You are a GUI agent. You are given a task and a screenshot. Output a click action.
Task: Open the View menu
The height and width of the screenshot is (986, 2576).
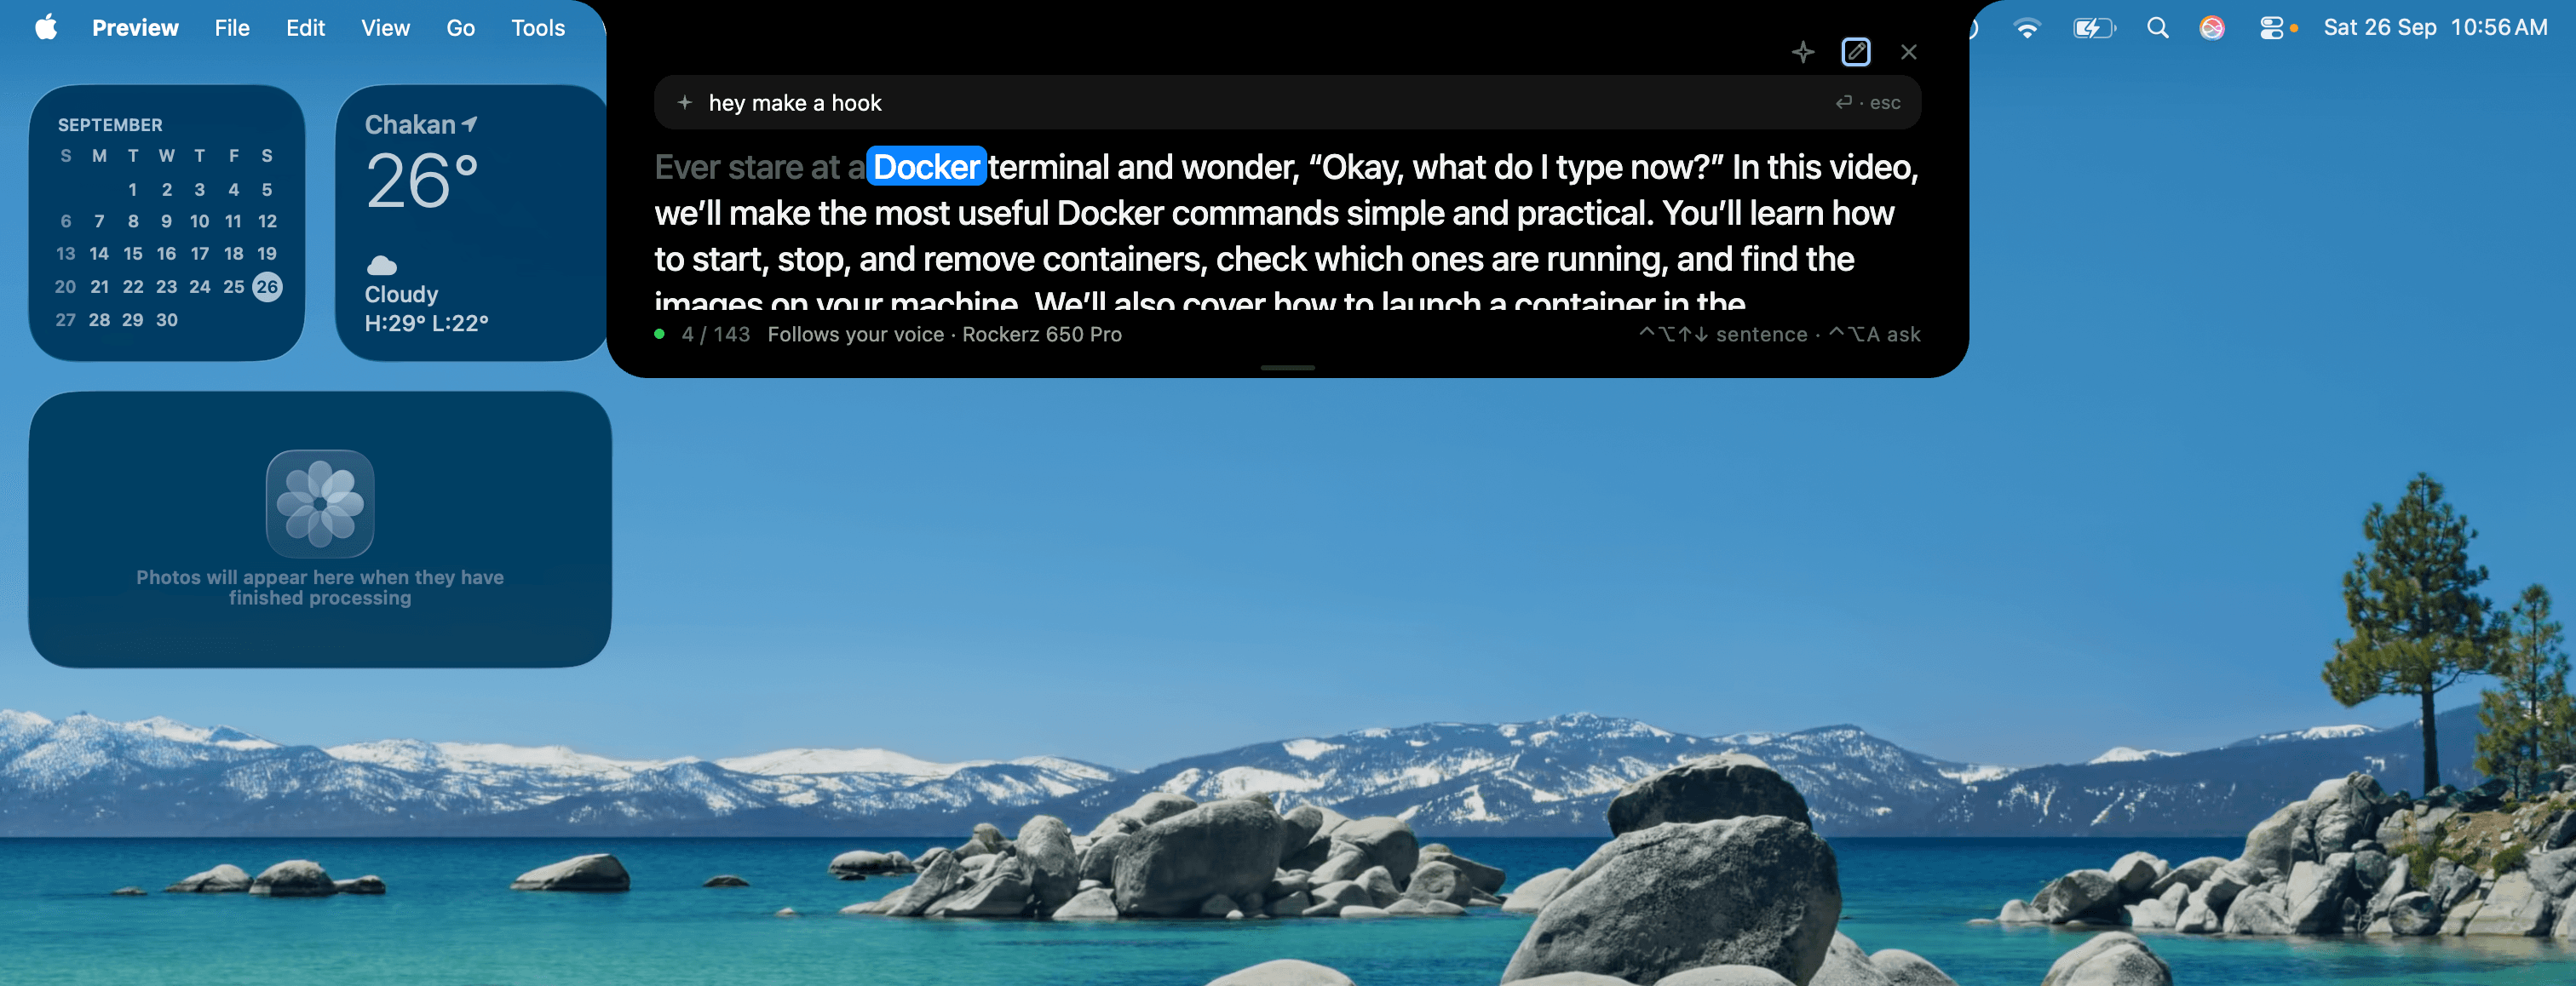click(x=385, y=28)
